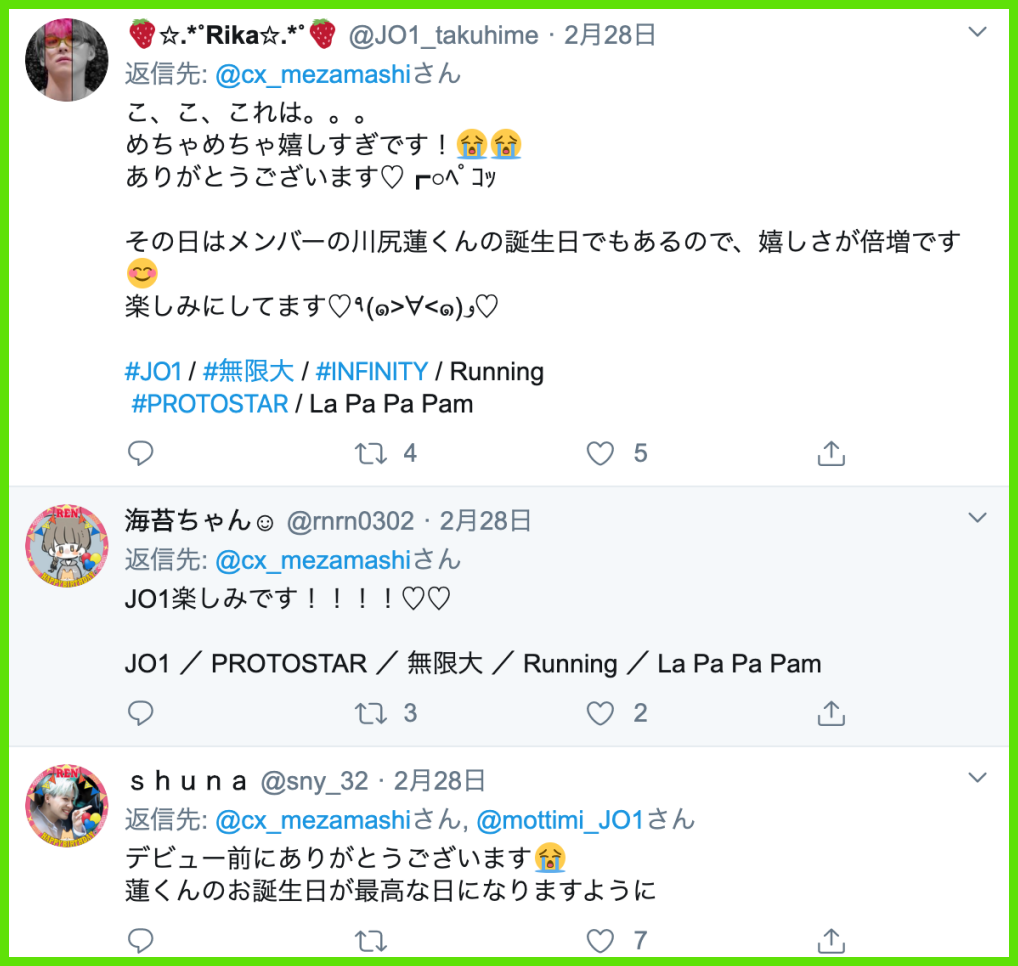
Task: Open the #PROTOSTAR hashtag
Action: point(210,404)
